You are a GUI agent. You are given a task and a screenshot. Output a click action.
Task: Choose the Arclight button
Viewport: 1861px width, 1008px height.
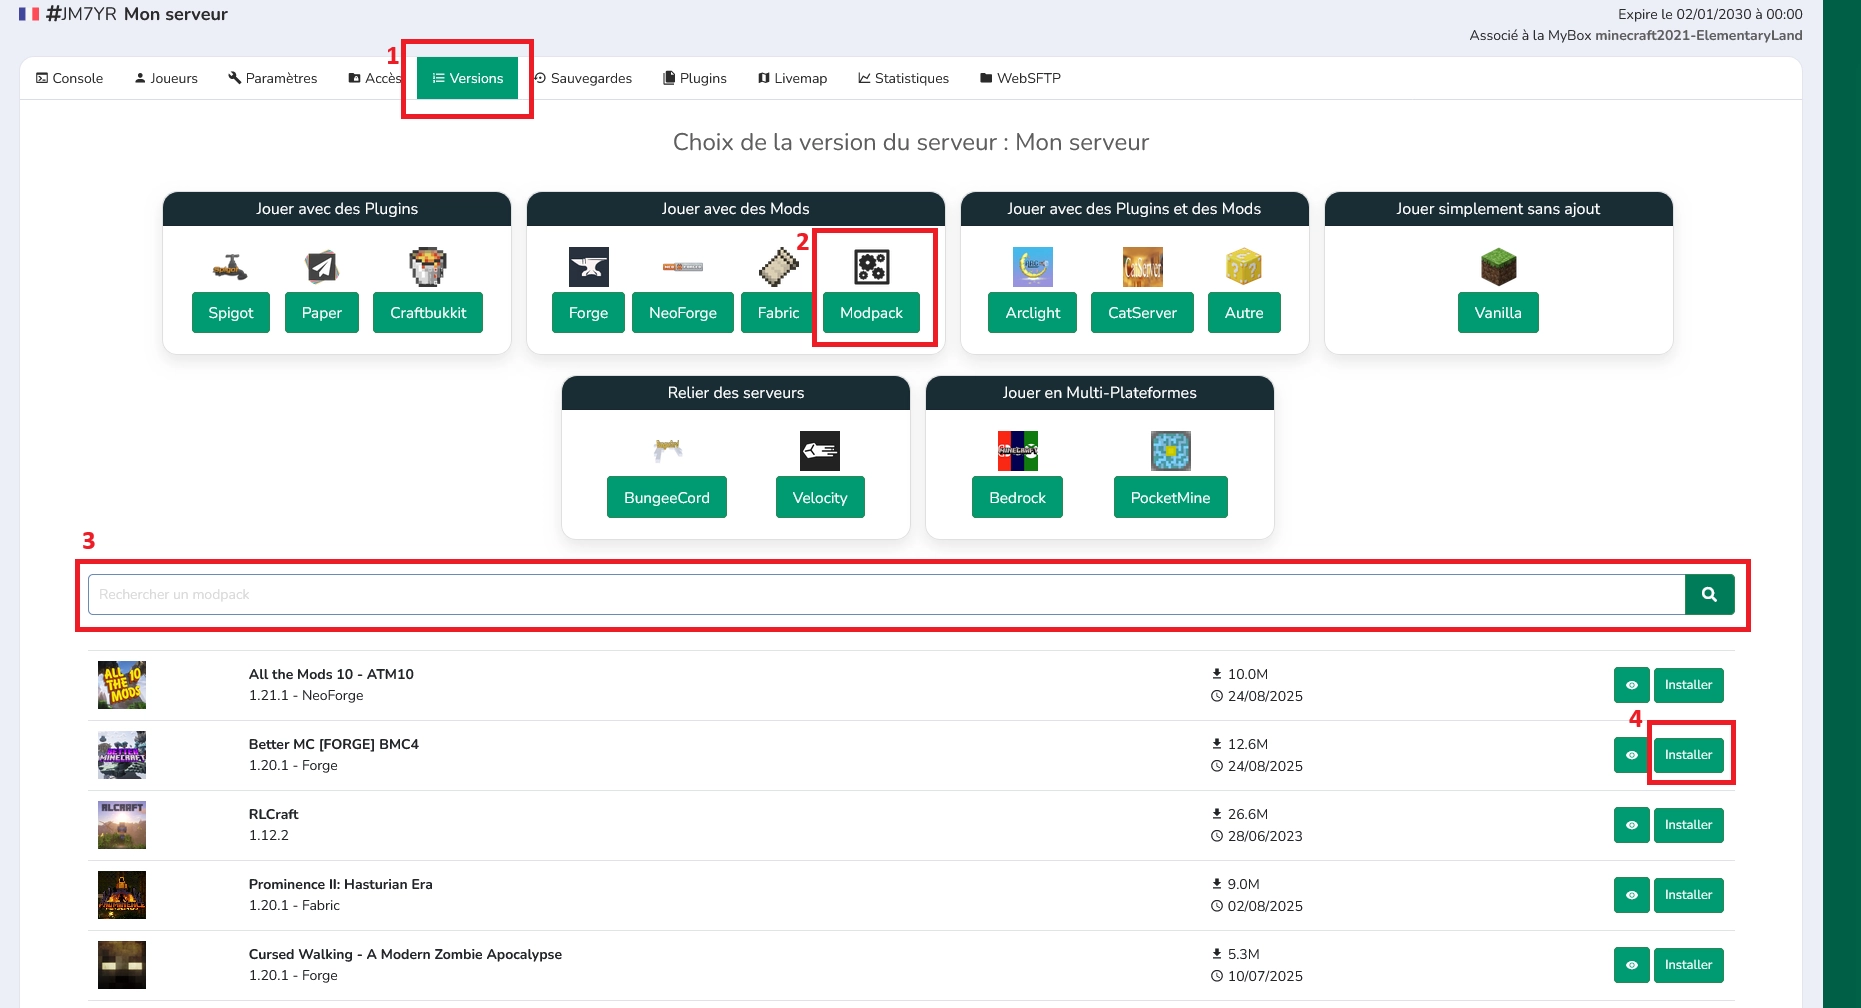pos(1033,313)
